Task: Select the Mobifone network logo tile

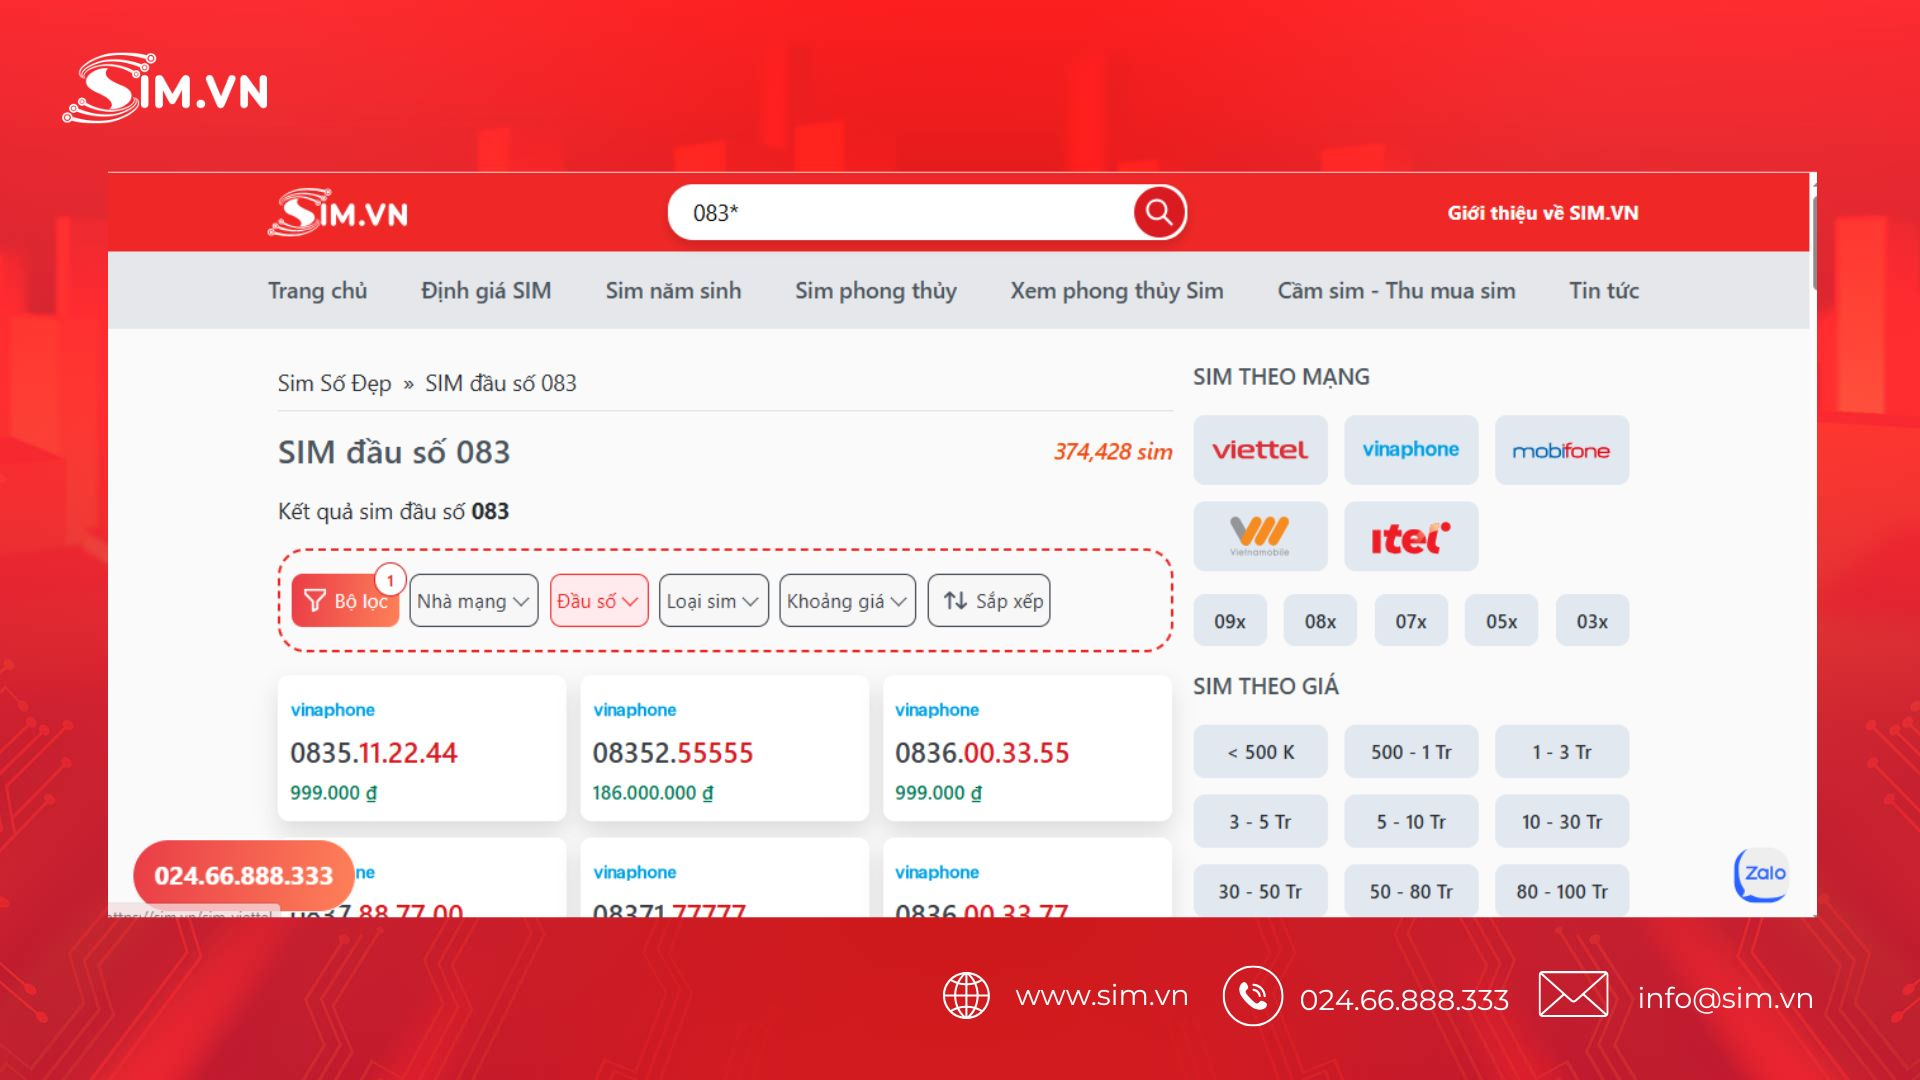Action: pyautogui.click(x=1561, y=450)
